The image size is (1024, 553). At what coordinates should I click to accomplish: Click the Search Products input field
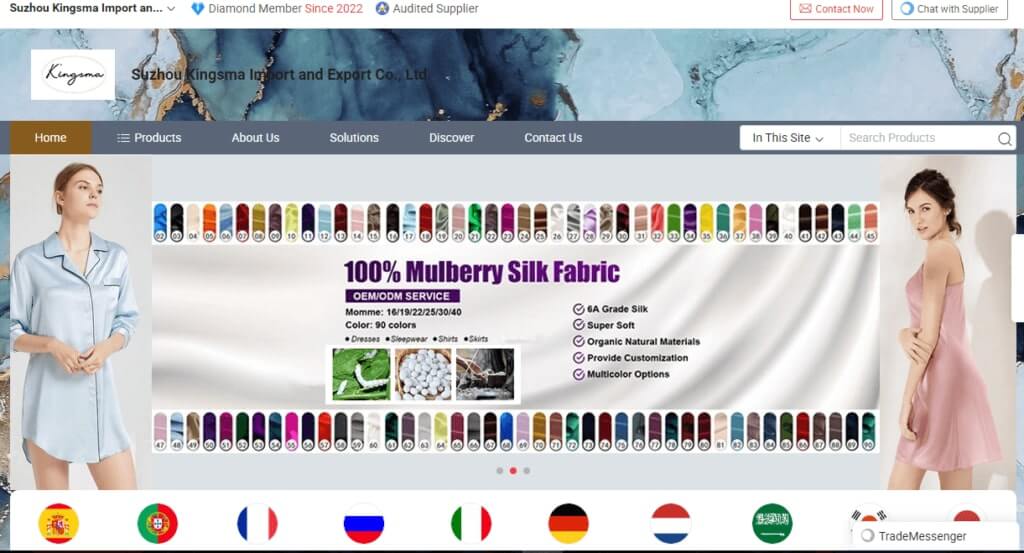pyautogui.click(x=918, y=138)
